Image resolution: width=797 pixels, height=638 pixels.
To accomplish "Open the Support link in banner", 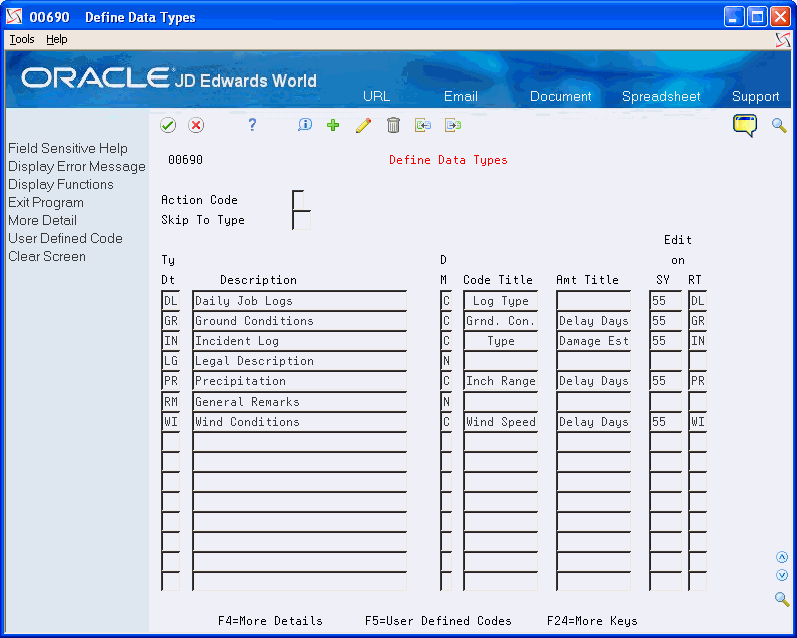I will pos(755,96).
